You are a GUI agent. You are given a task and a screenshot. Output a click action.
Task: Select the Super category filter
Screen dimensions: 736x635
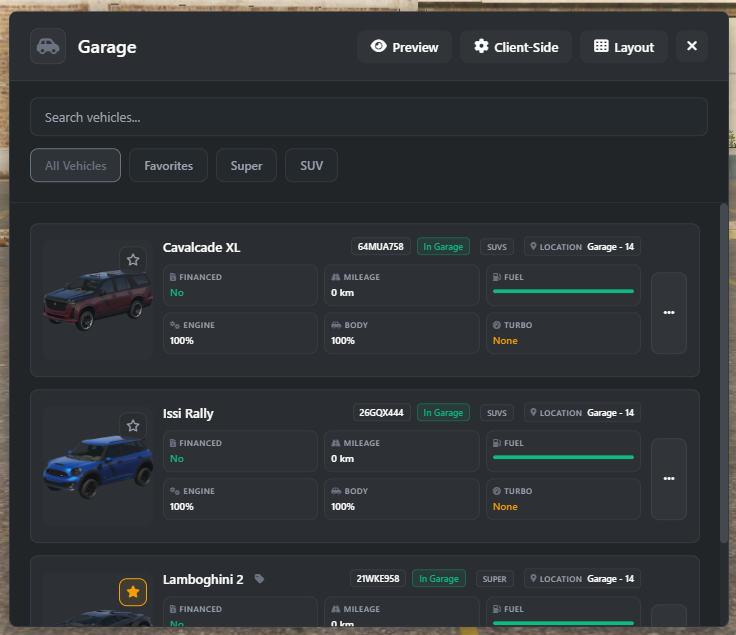tap(246, 166)
